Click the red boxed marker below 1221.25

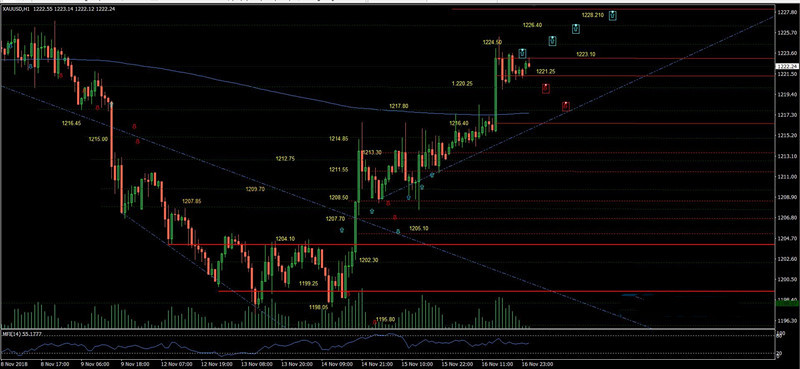click(545, 88)
